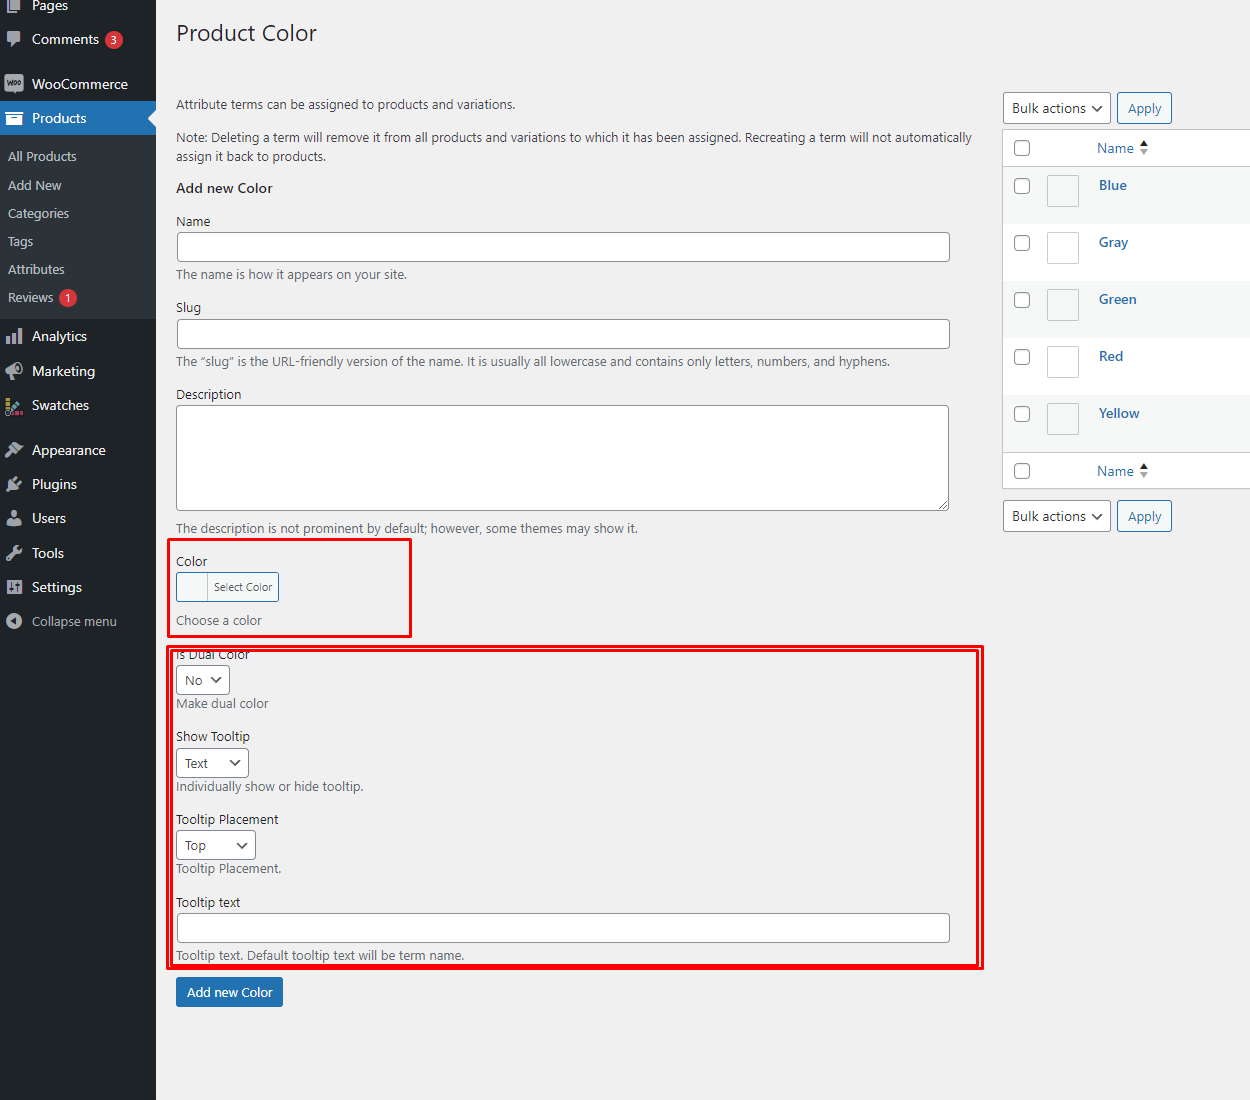
Task: Open the bottom Bulk actions dropdown
Action: click(1057, 516)
